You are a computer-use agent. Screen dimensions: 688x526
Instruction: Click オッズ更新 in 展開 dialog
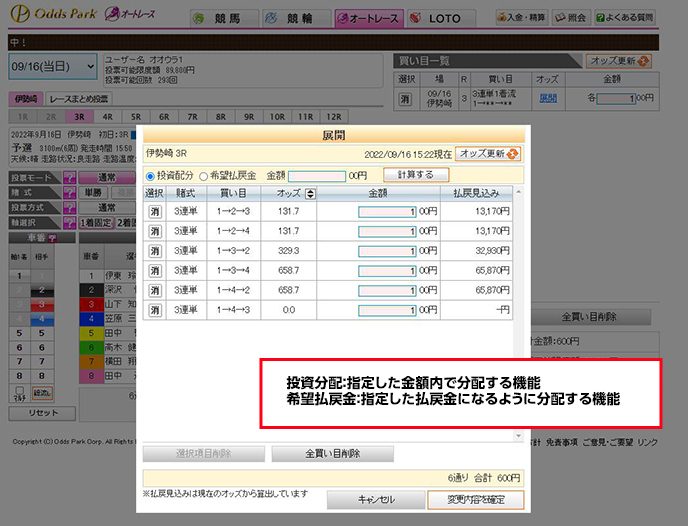(x=488, y=154)
